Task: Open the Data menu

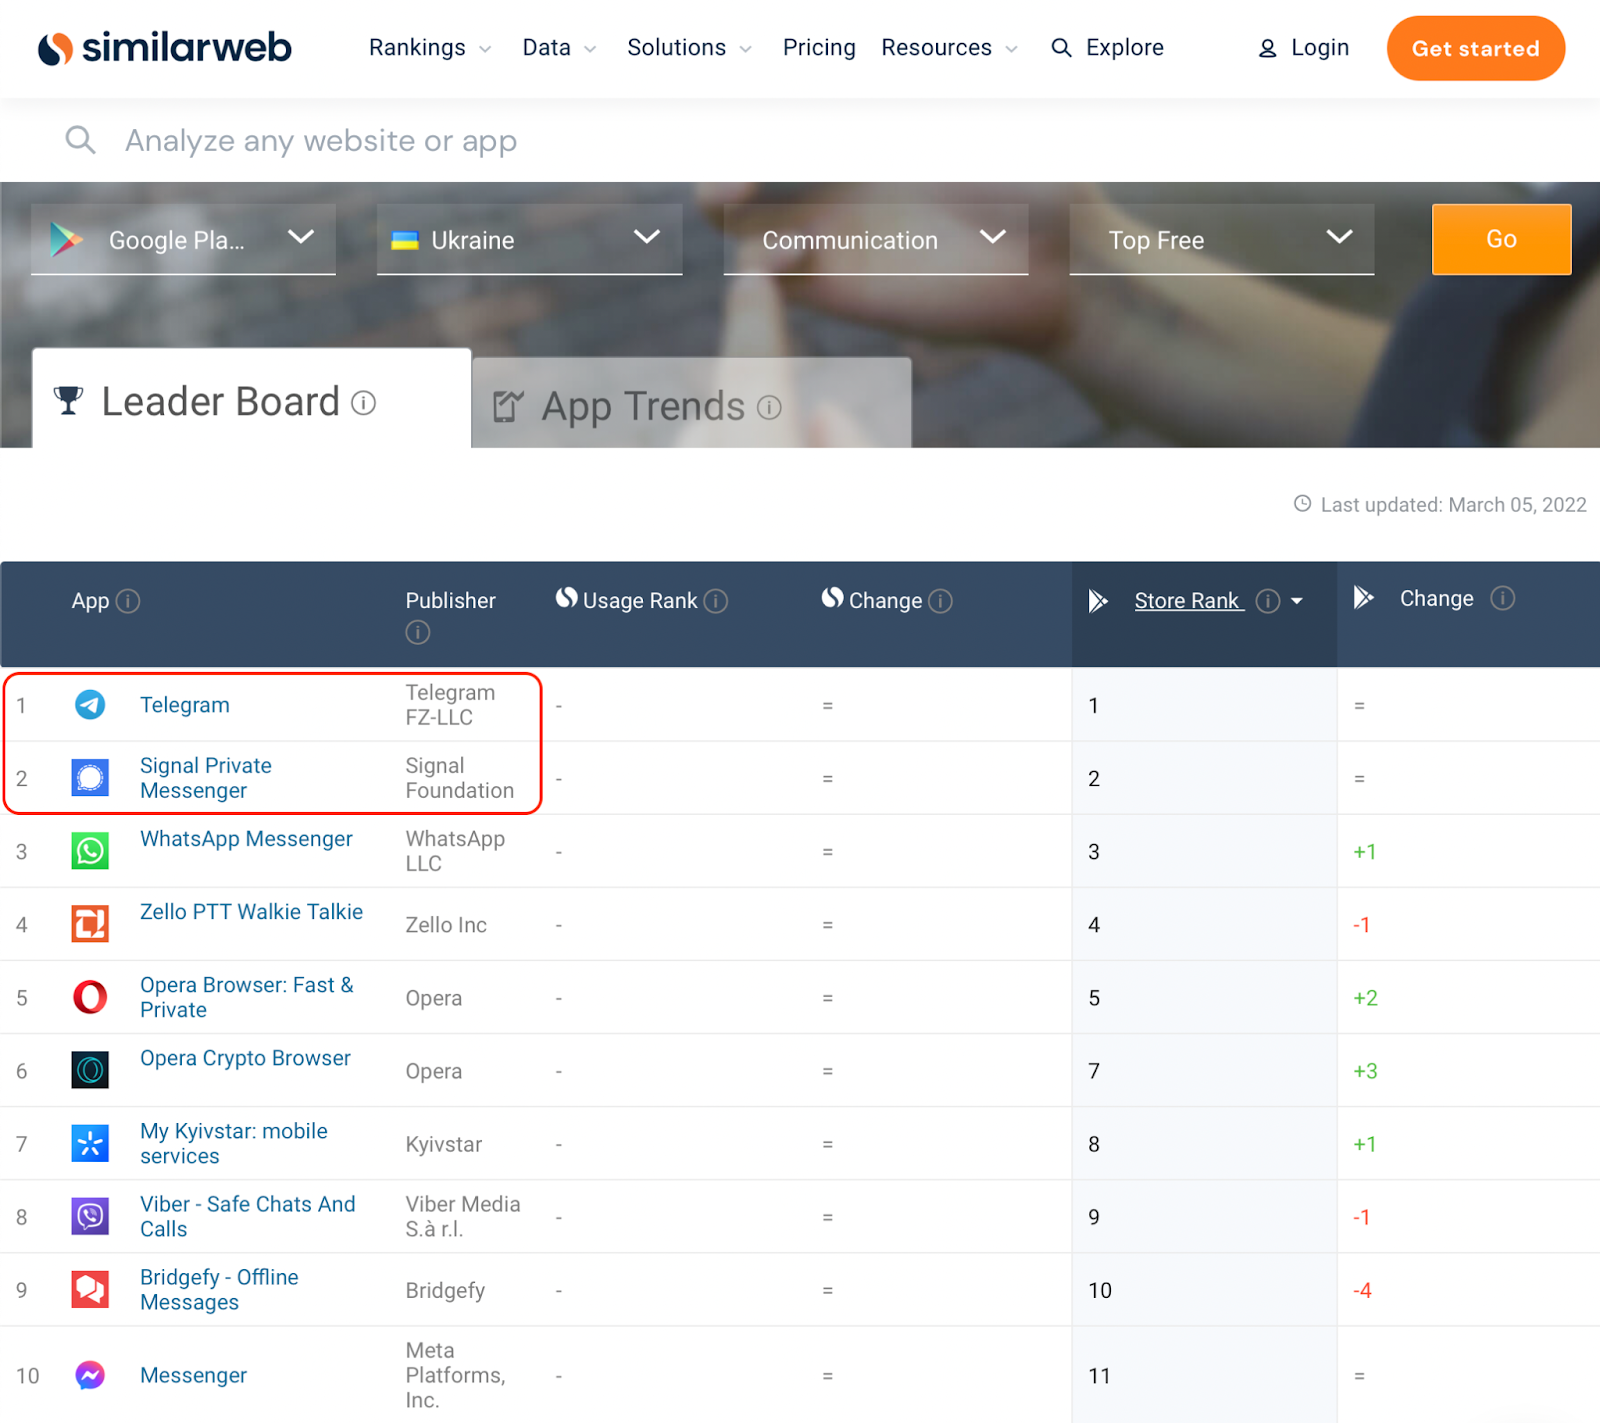Action: pyautogui.click(x=559, y=48)
